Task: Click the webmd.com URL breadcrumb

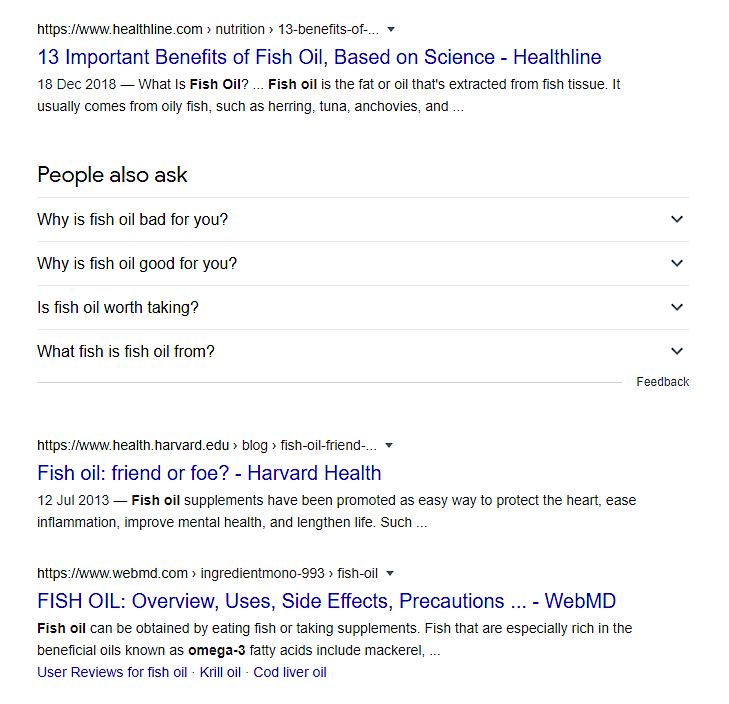Action: 207,573
